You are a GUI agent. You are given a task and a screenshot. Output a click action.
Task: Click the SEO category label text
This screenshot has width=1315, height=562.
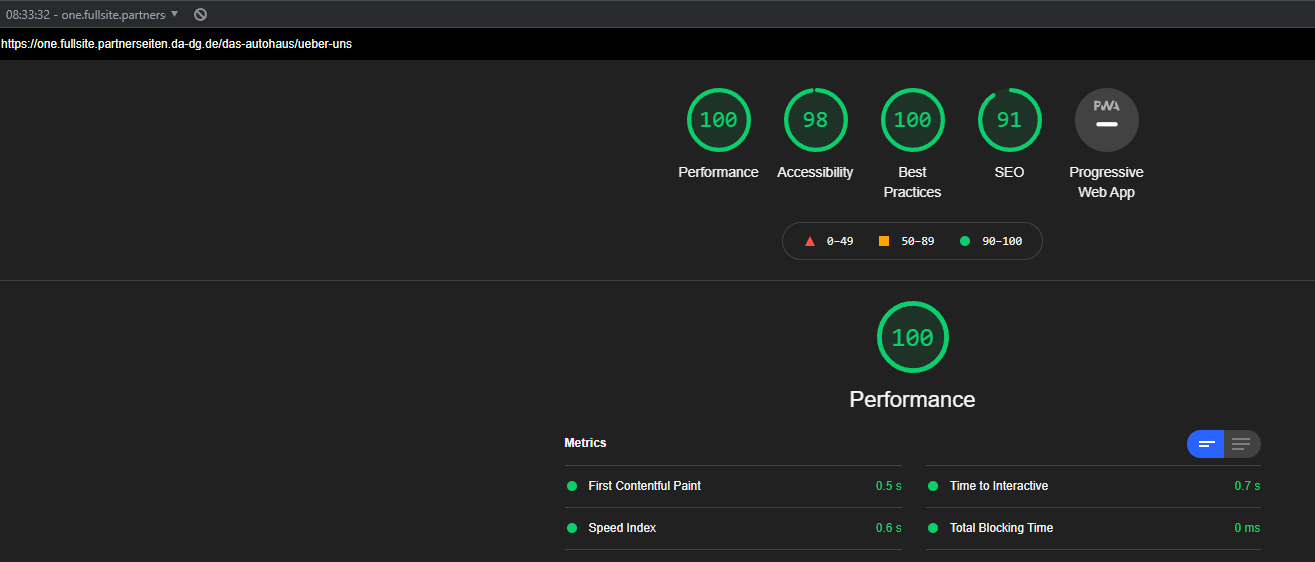click(x=1009, y=172)
